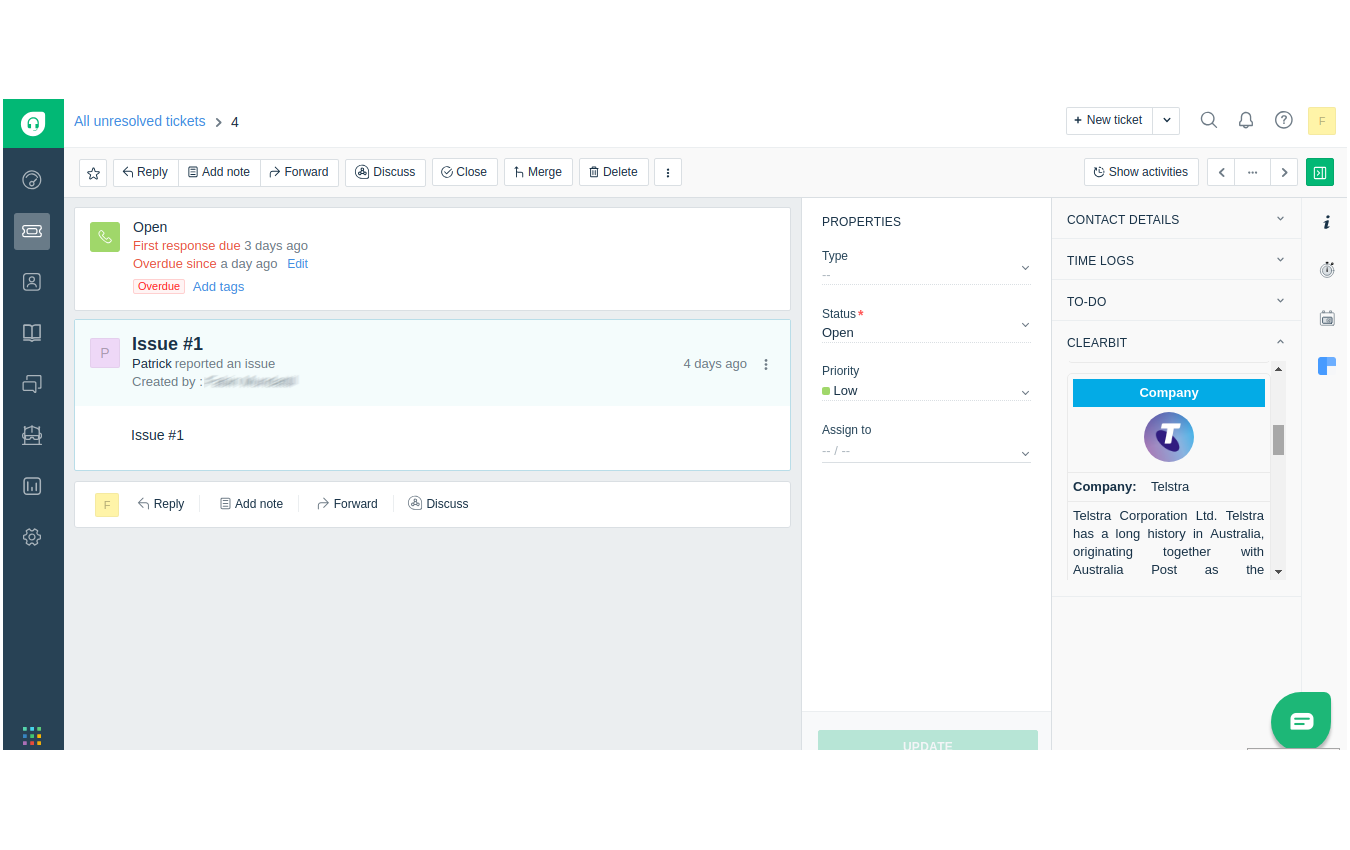Screen dimensions: 1350x850
Task: Open the Priority dropdown set to Low
Action: pyautogui.click(x=926, y=390)
